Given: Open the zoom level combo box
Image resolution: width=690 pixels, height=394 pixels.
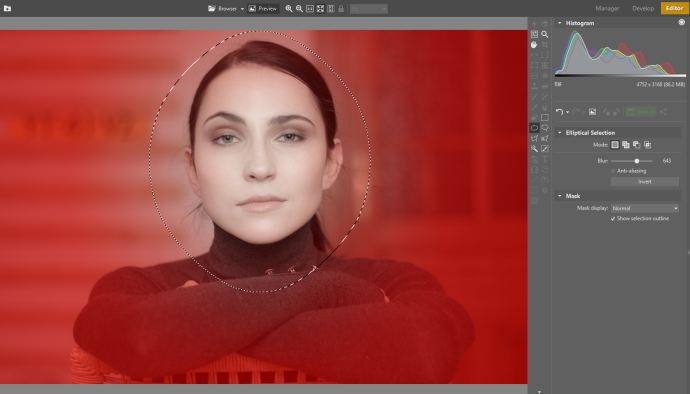Looking at the screenshot, I should tap(369, 8).
